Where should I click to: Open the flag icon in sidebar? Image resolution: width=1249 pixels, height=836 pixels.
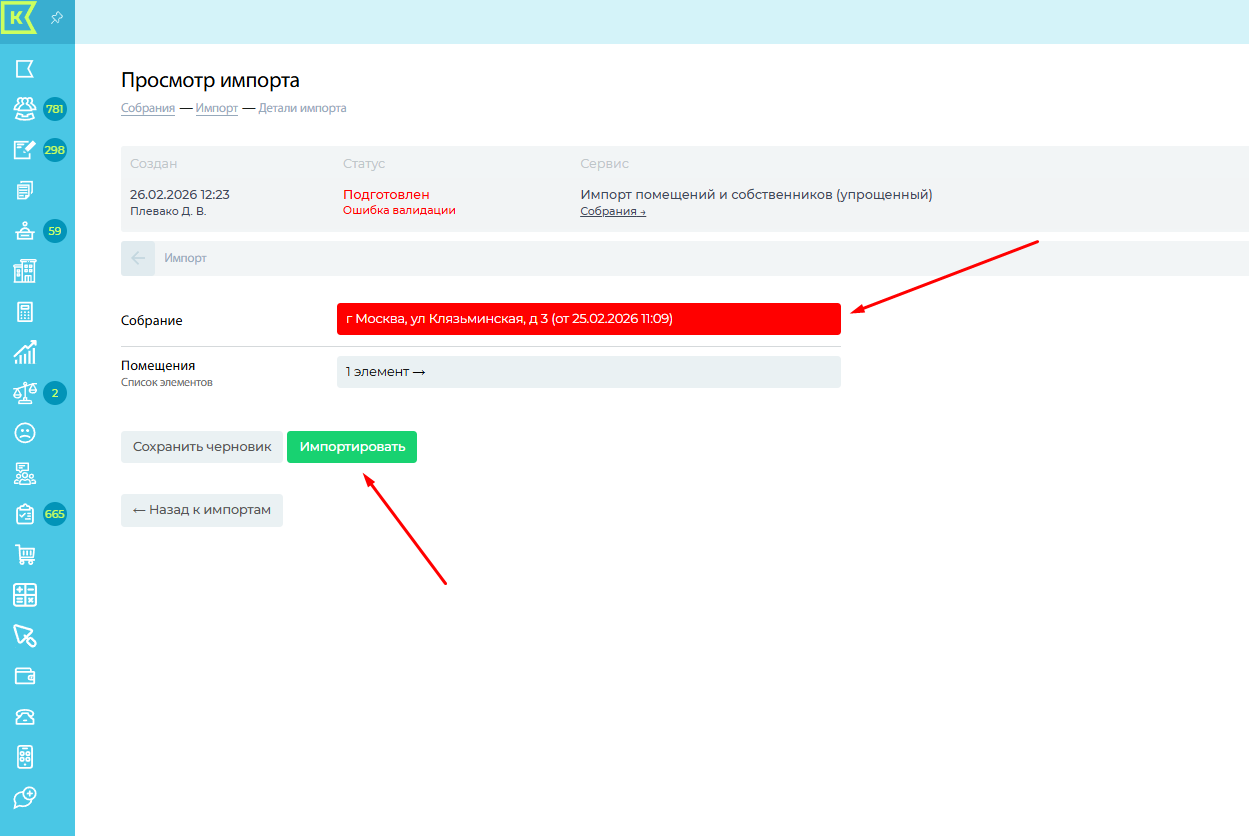point(25,68)
